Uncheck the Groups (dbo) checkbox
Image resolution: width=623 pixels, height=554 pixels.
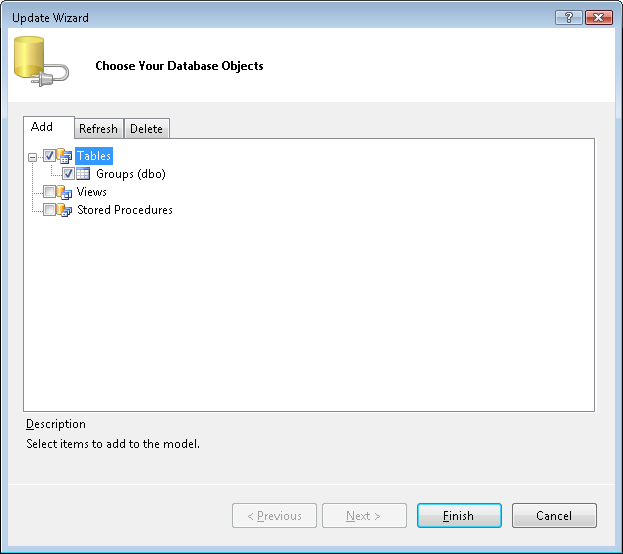point(68,174)
